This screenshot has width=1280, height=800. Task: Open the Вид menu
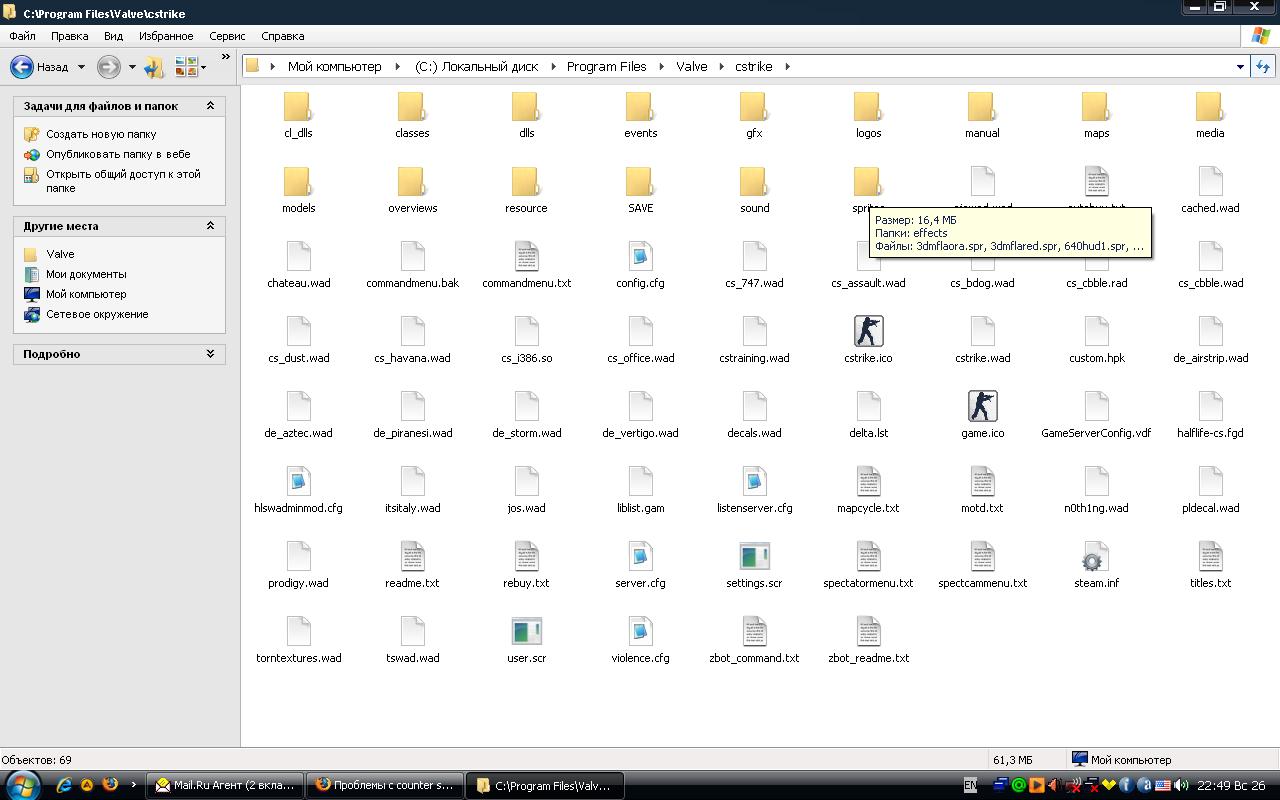(113, 36)
